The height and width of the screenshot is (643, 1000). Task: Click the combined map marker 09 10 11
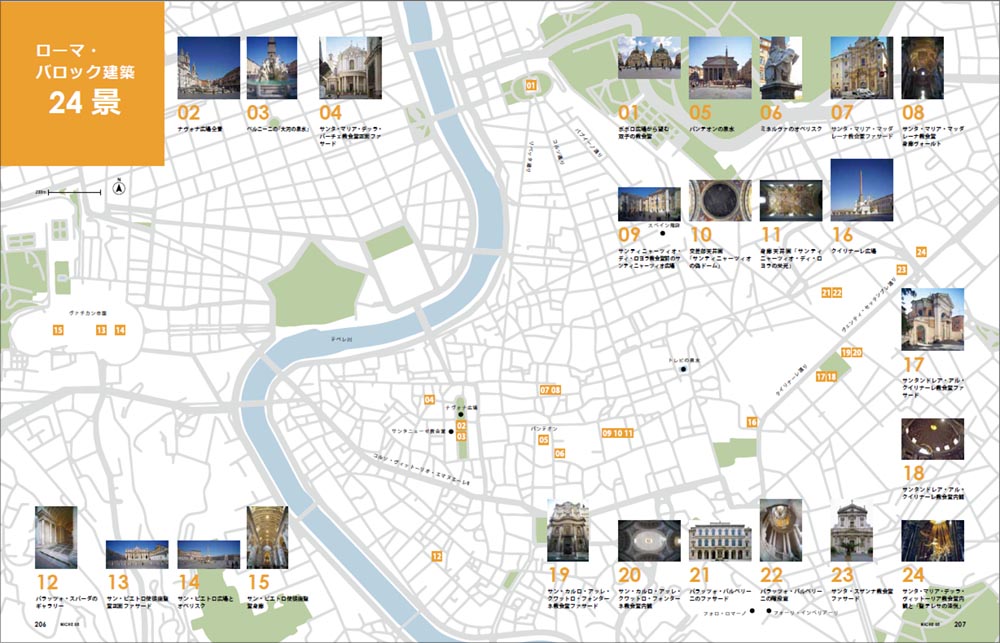coord(617,433)
